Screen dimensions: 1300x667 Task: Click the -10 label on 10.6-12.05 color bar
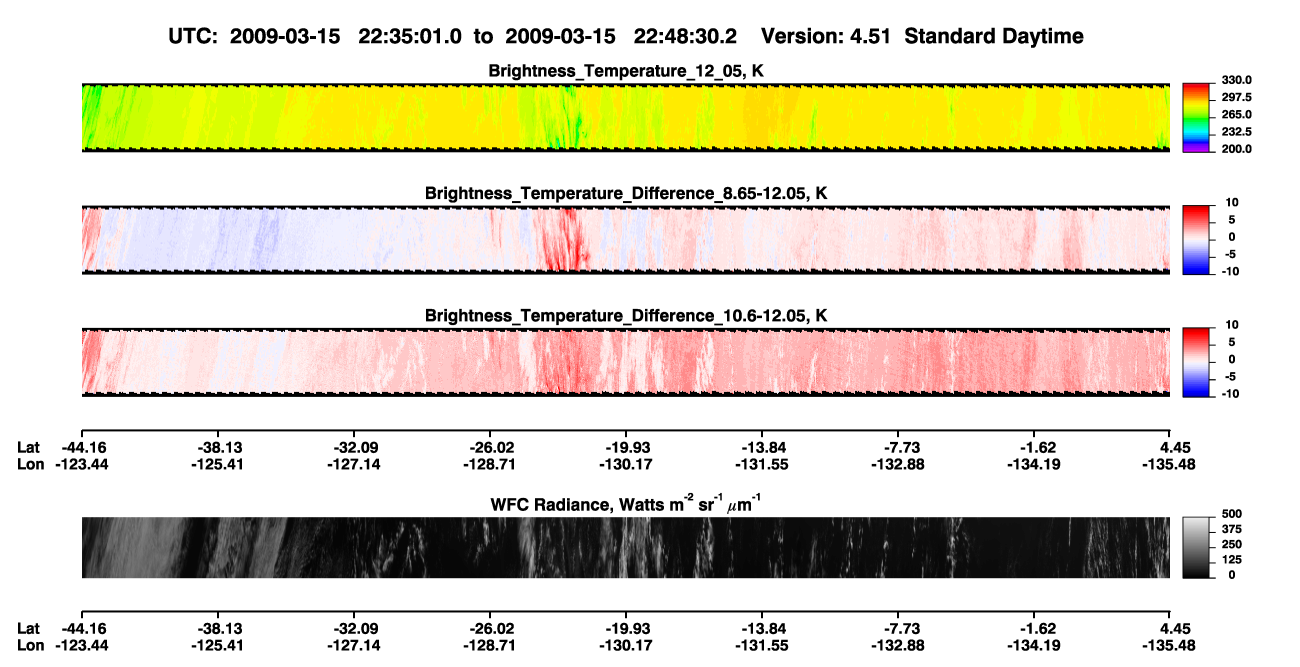coord(1229,394)
